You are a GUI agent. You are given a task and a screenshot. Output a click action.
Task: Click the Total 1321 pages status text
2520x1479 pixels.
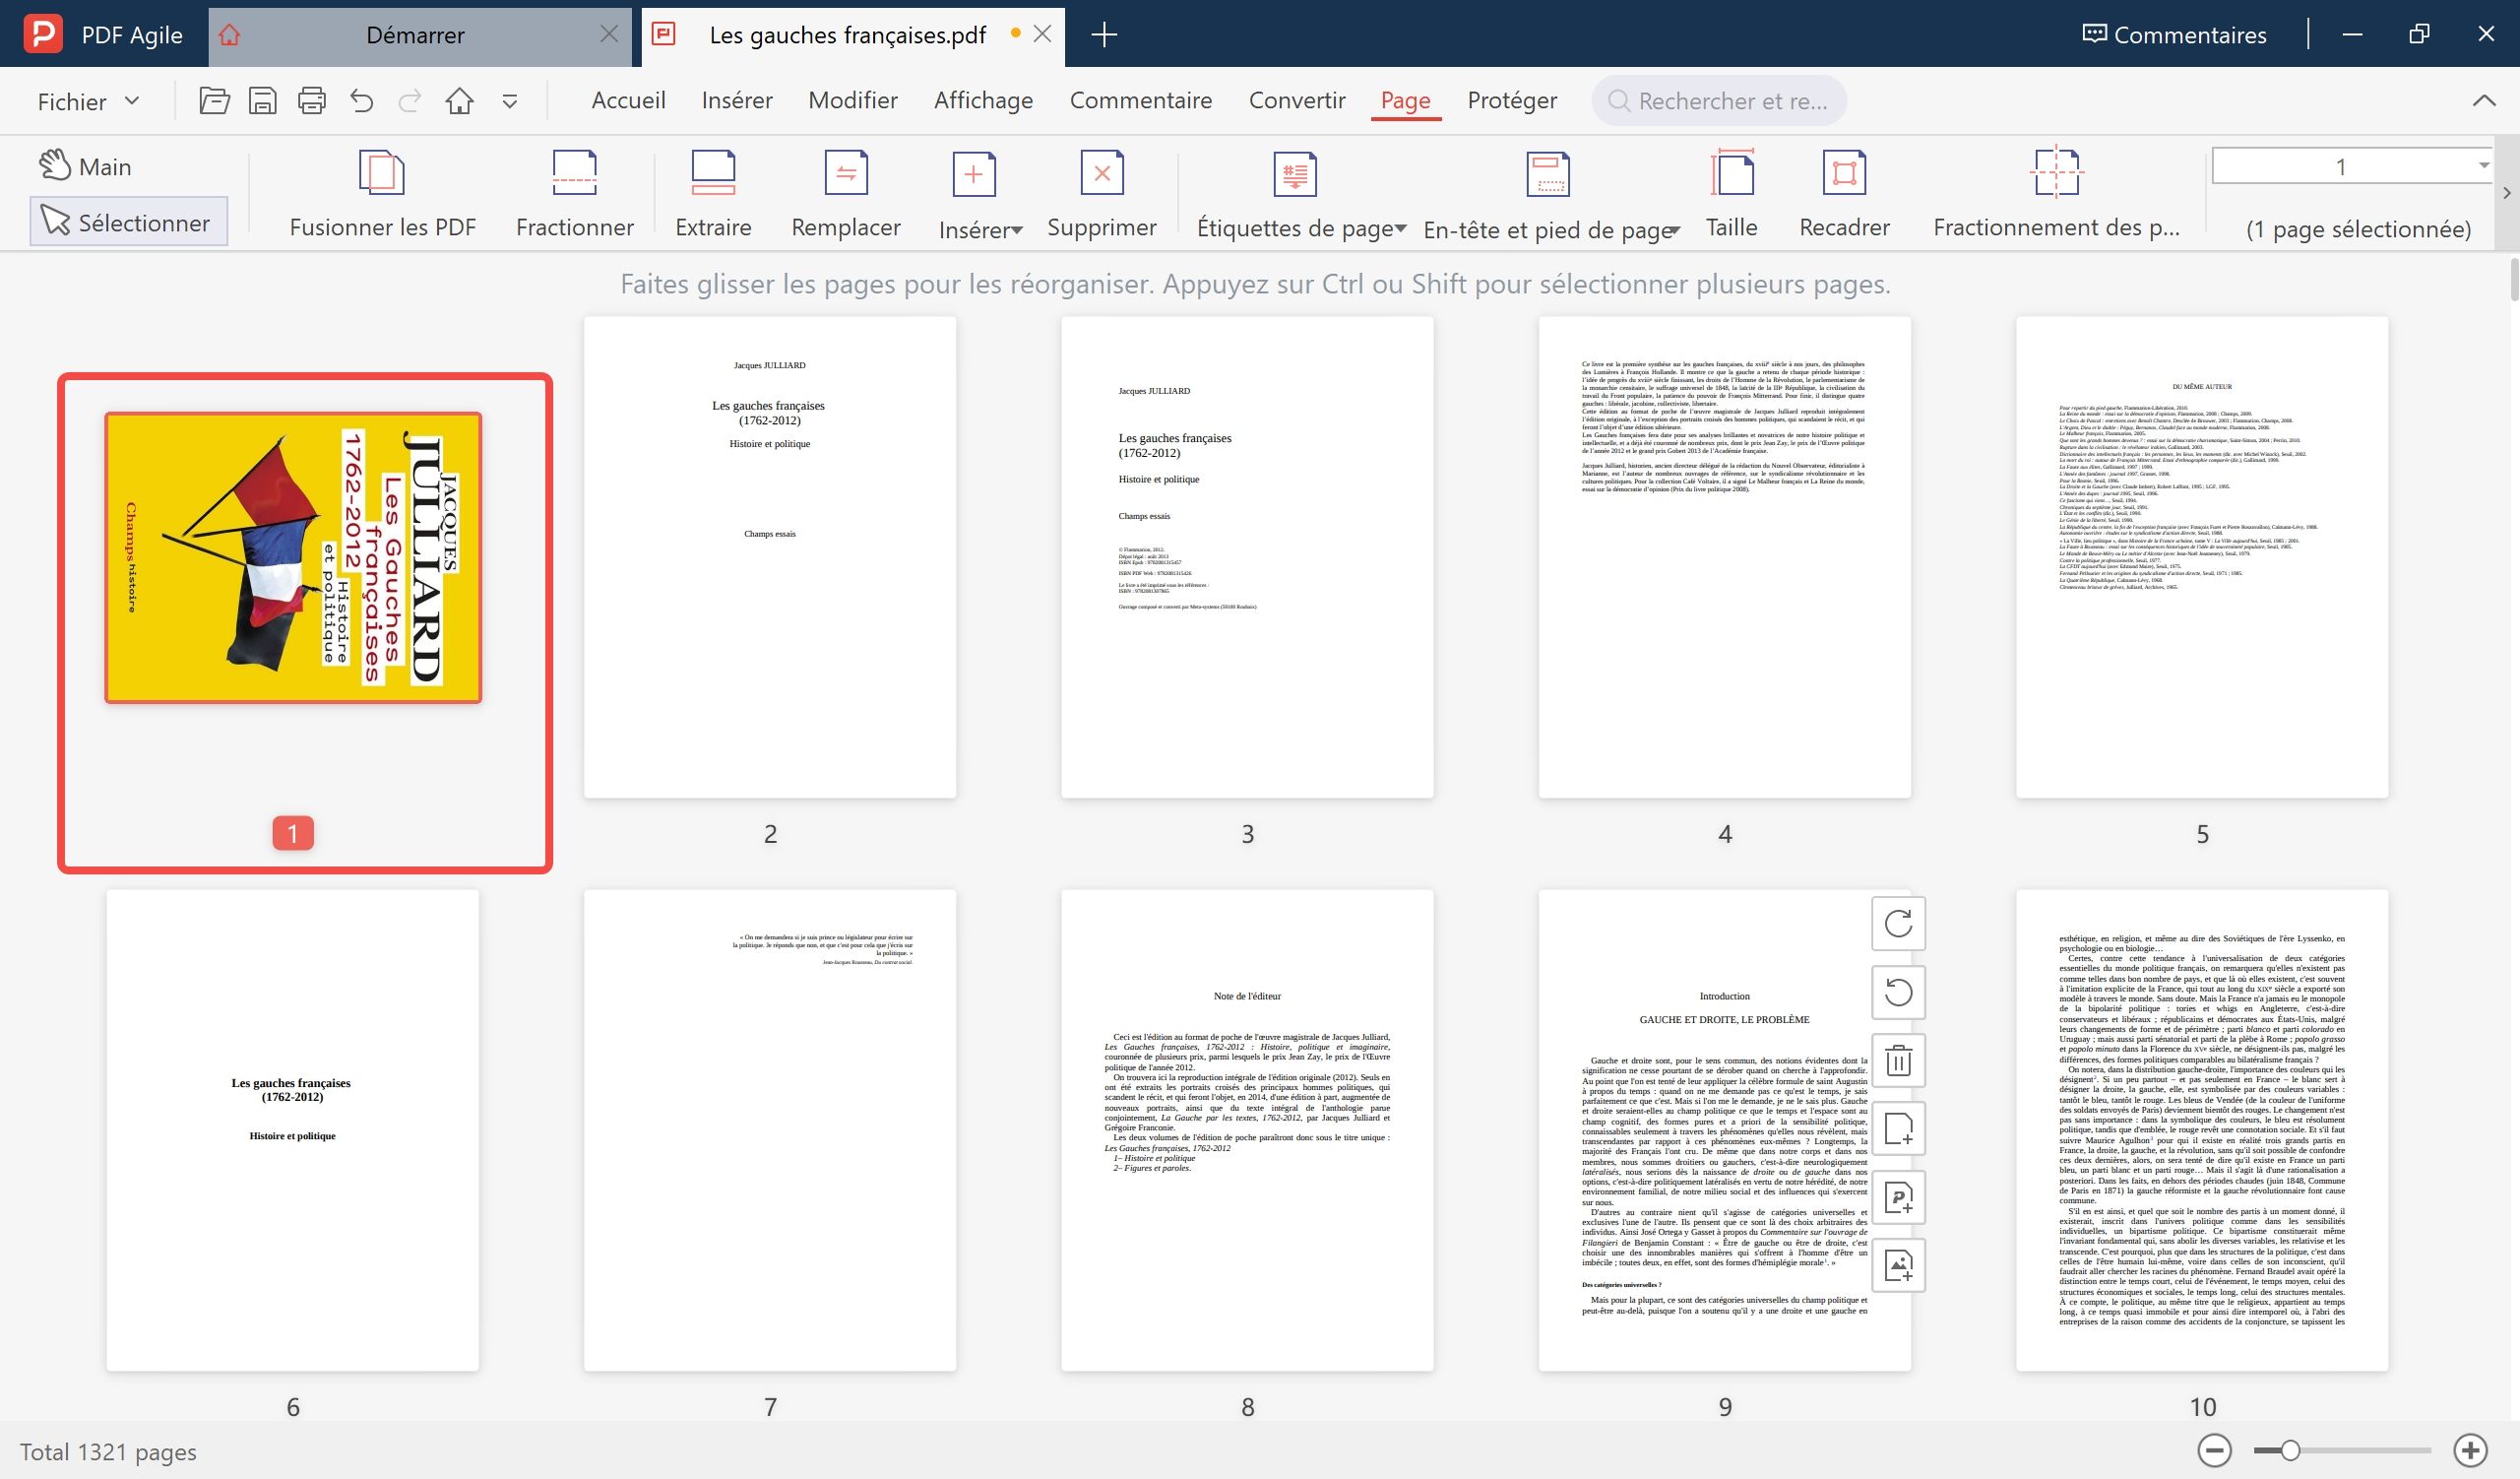tap(108, 1452)
